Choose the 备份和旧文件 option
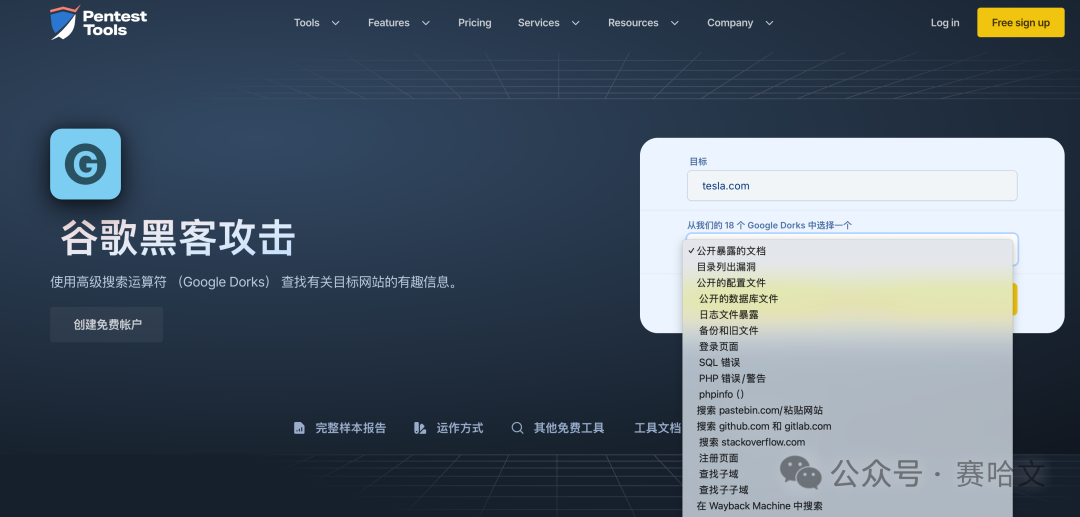 click(x=847, y=330)
